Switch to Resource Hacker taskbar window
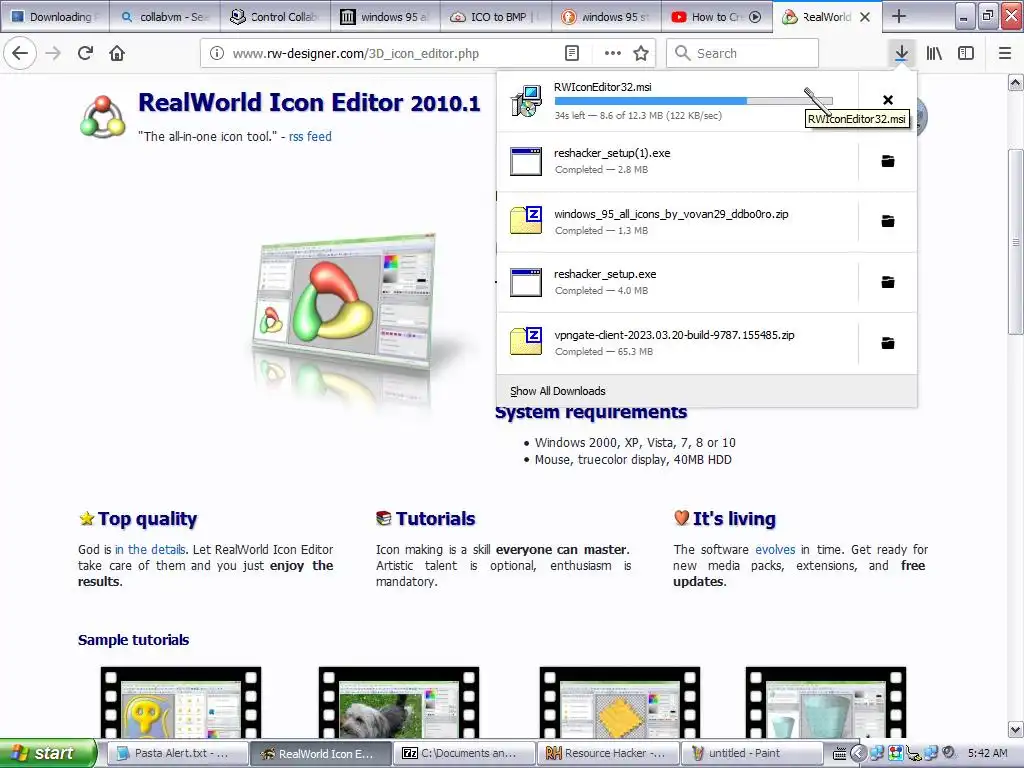This screenshot has width=1024, height=768. tap(607, 754)
